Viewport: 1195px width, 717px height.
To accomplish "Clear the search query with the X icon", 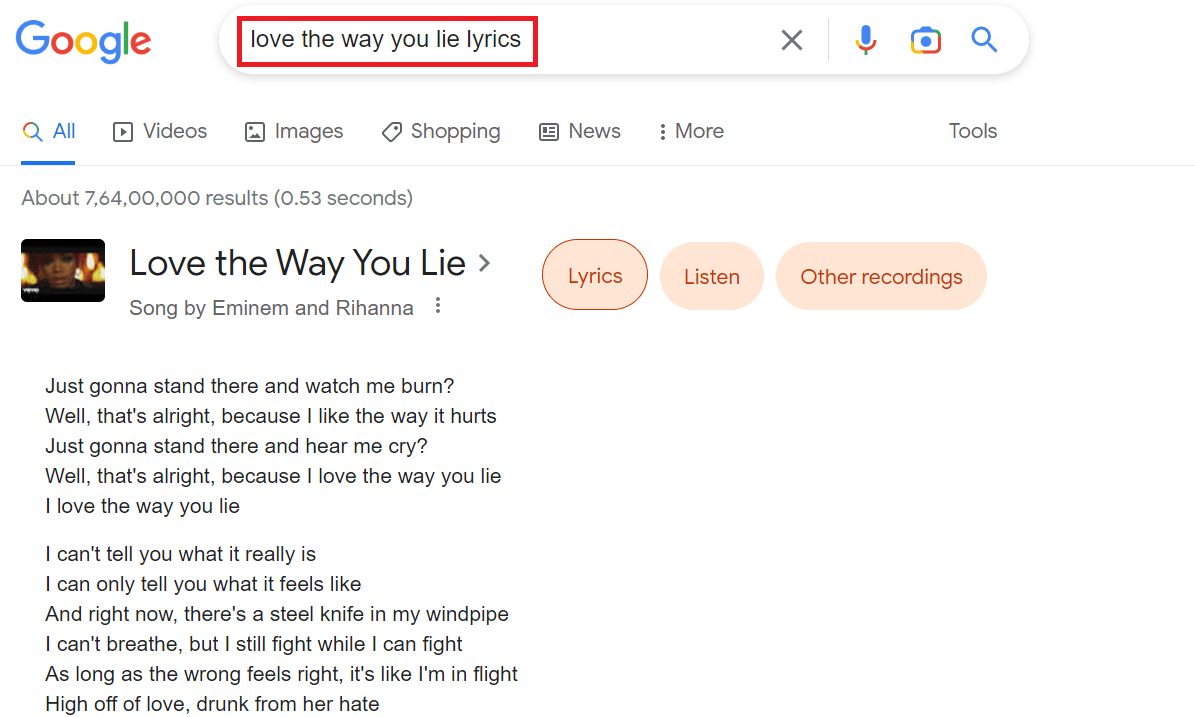I will click(792, 40).
